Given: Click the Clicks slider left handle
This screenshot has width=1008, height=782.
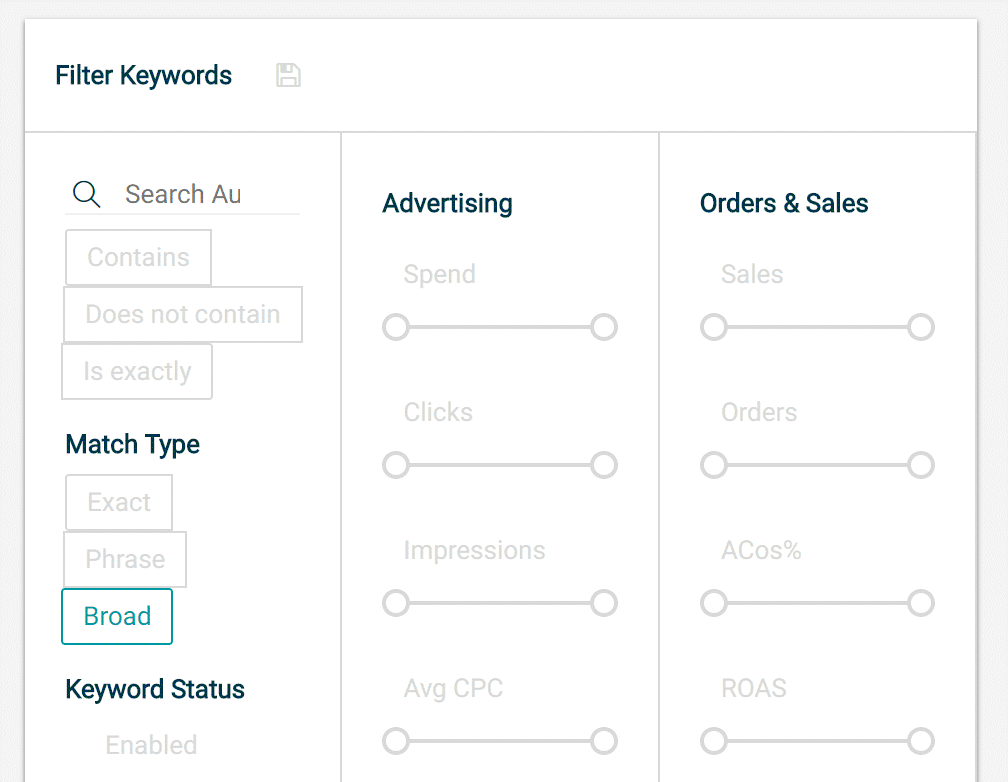Looking at the screenshot, I should [396, 465].
